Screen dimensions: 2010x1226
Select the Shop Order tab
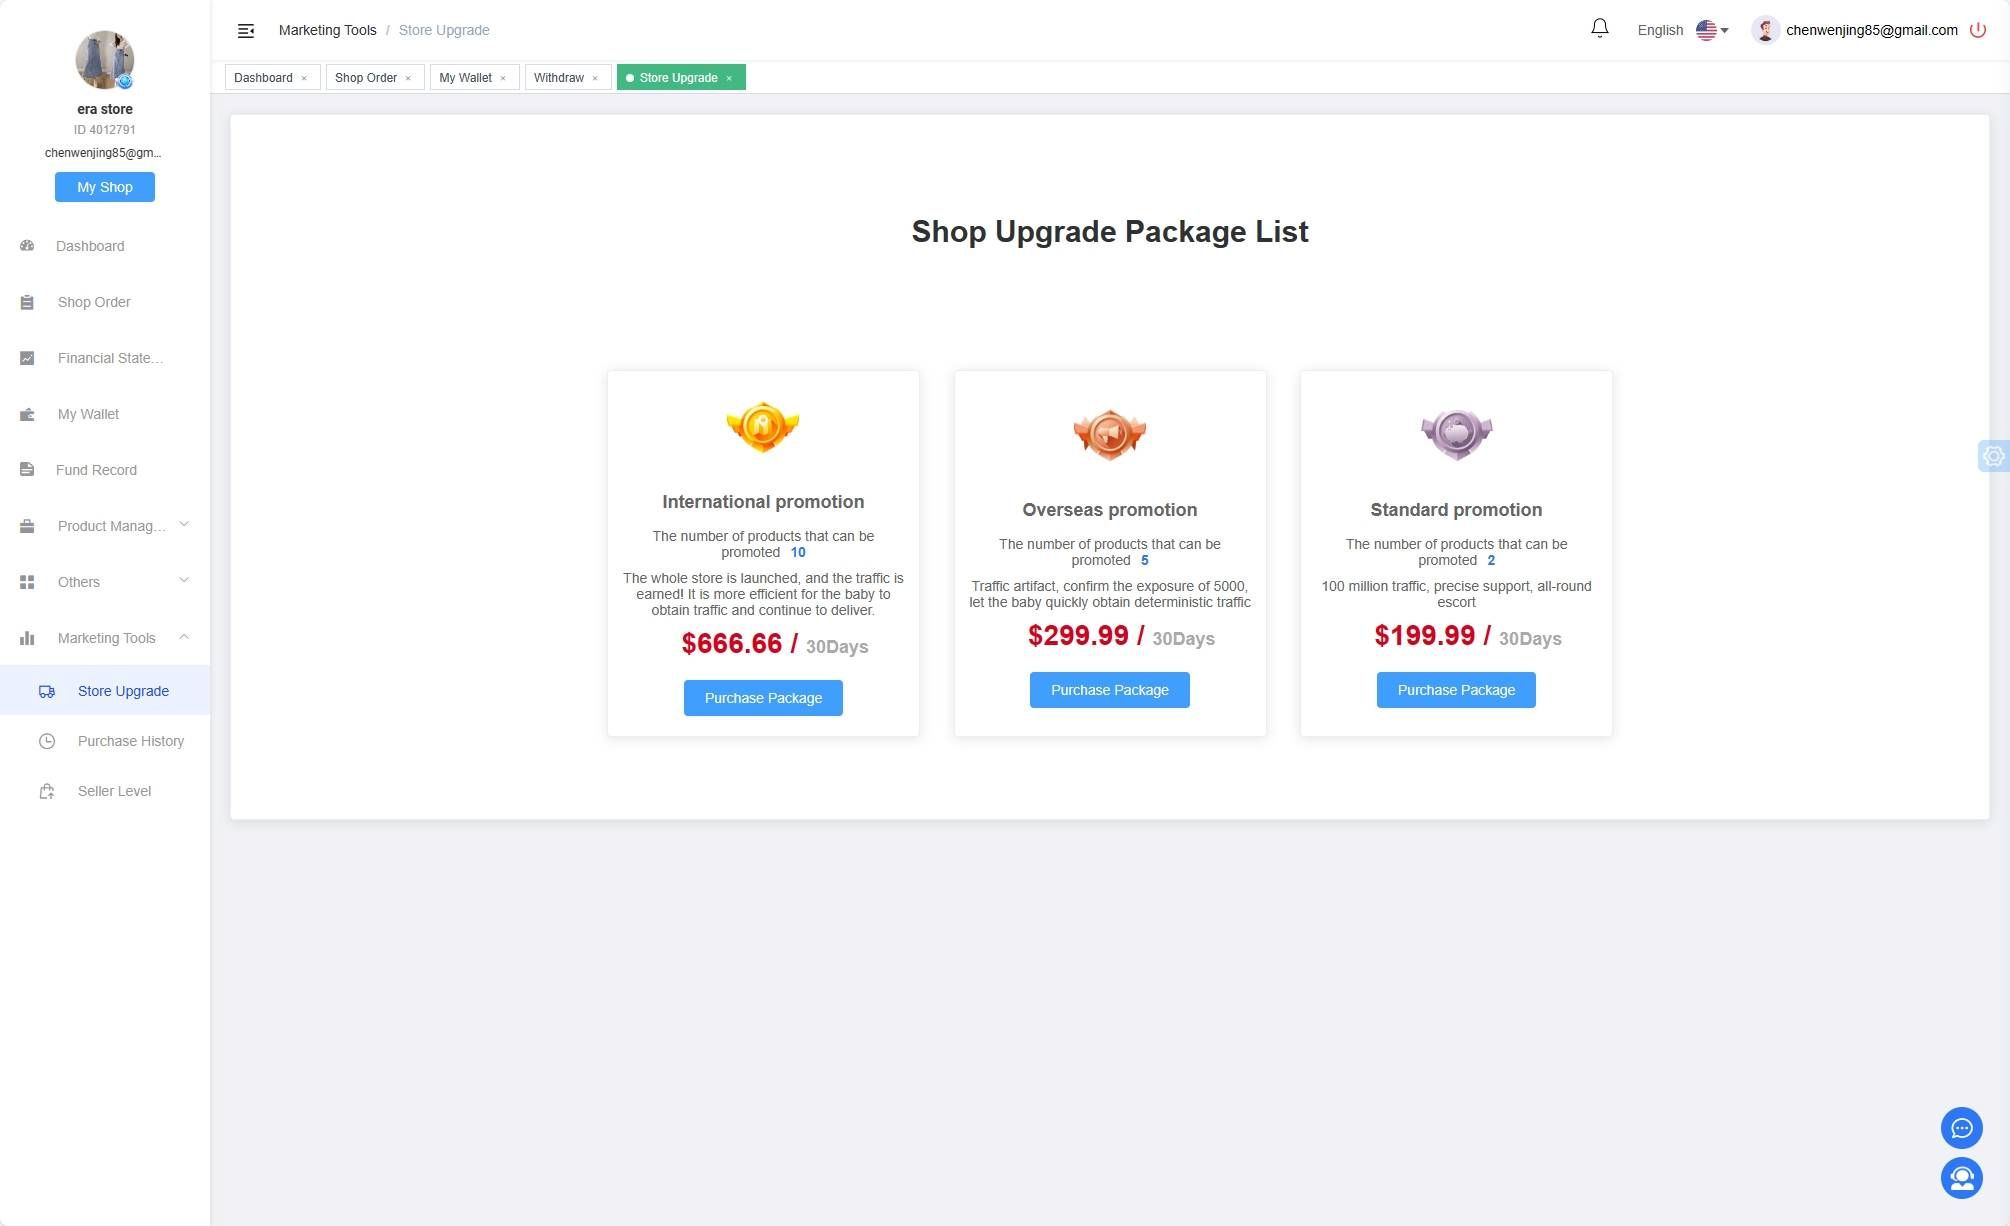tap(366, 78)
